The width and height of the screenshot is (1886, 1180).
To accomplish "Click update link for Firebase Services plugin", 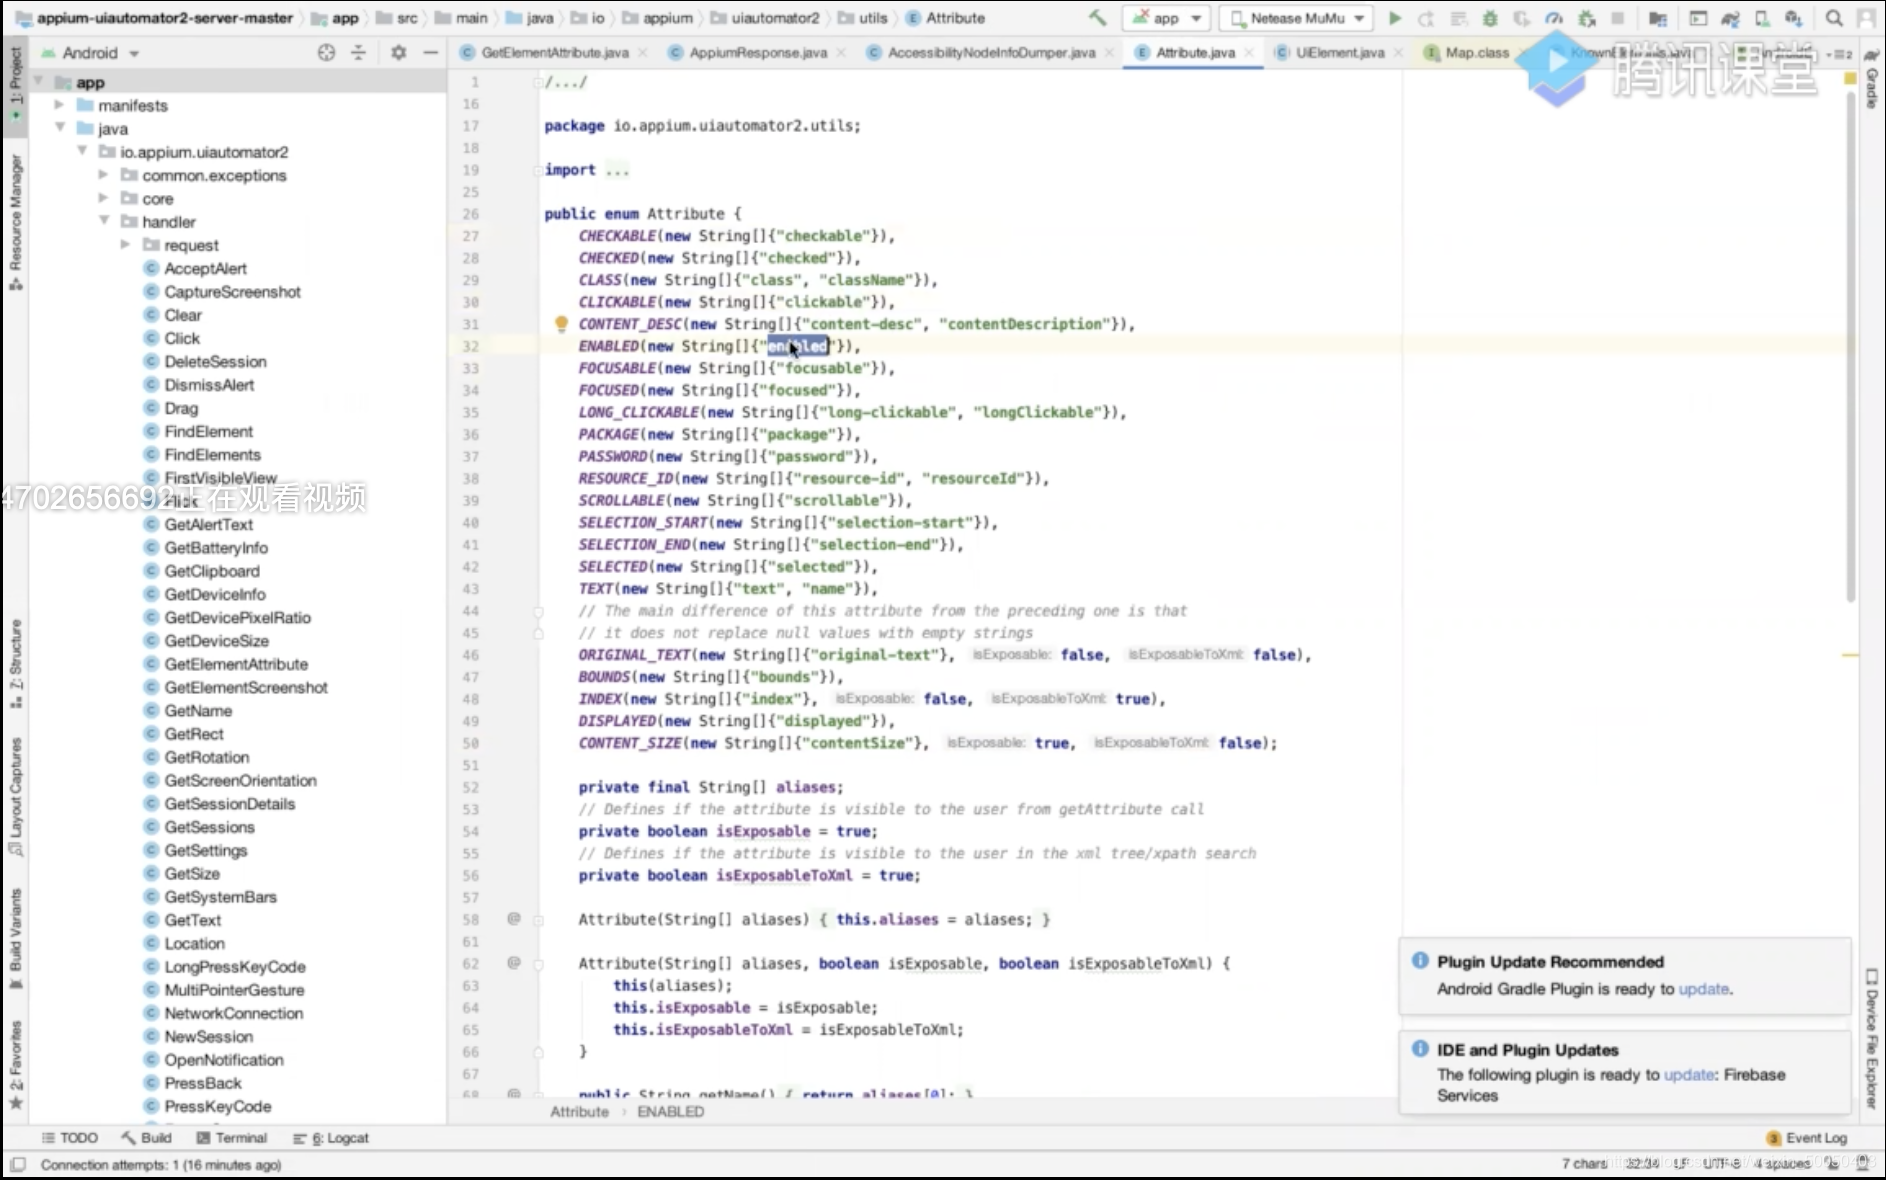I will coord(1689,1075).
